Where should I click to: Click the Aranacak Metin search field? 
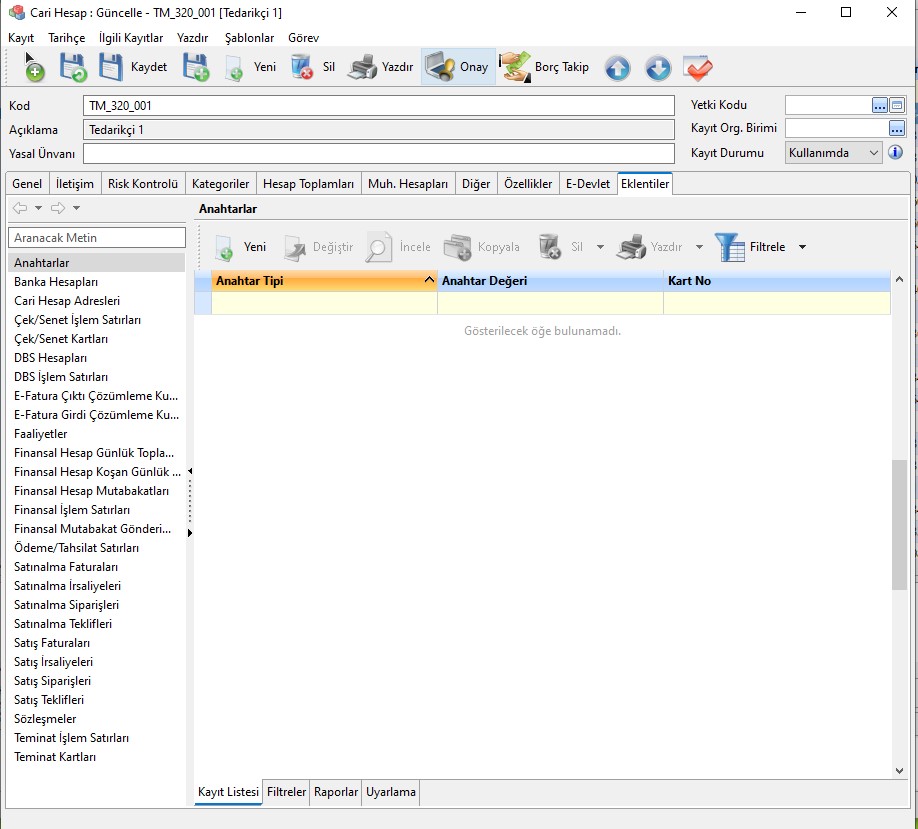[97, 237]
